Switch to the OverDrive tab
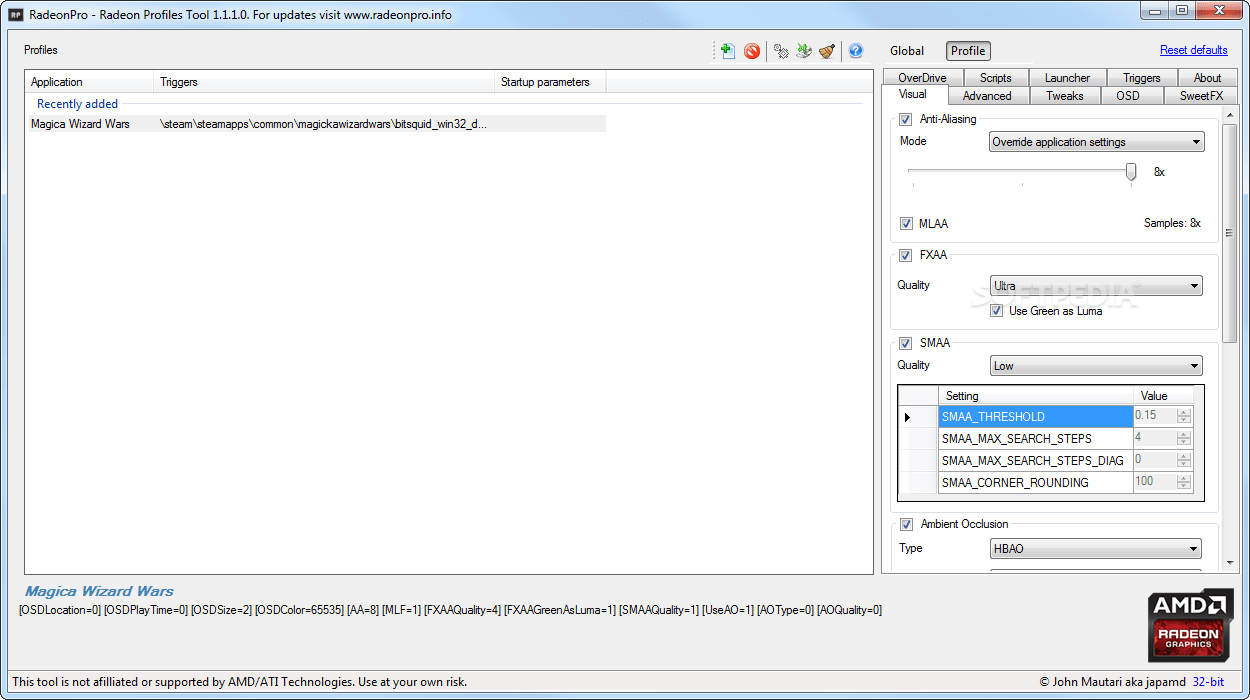The width and height of the screenshot is (1250, 700). [x=922, y=78]
